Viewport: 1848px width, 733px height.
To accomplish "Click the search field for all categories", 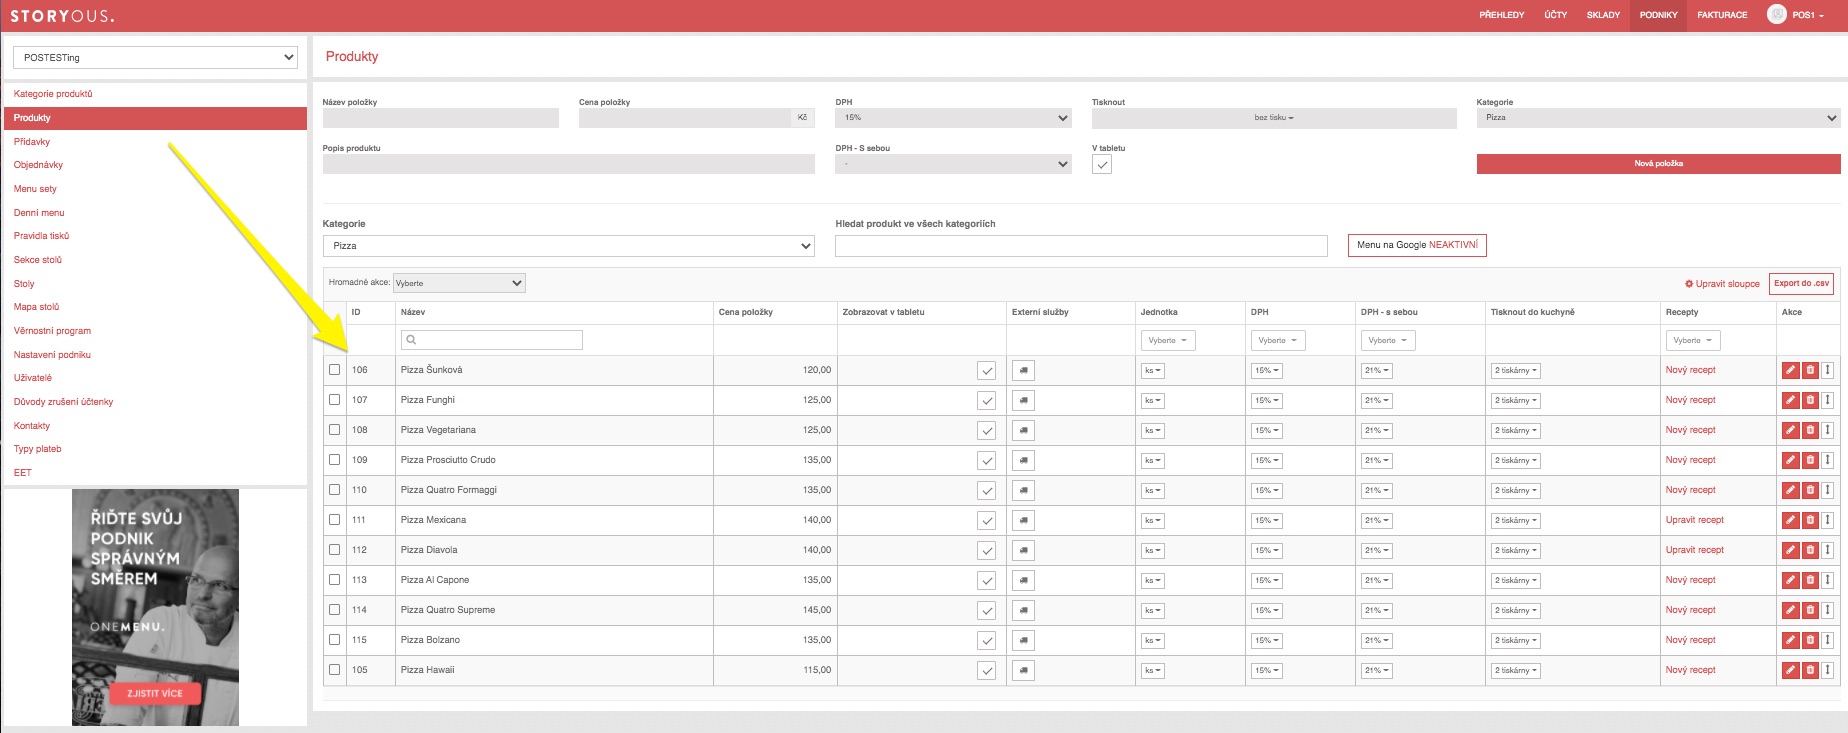I will point(1081,246).
